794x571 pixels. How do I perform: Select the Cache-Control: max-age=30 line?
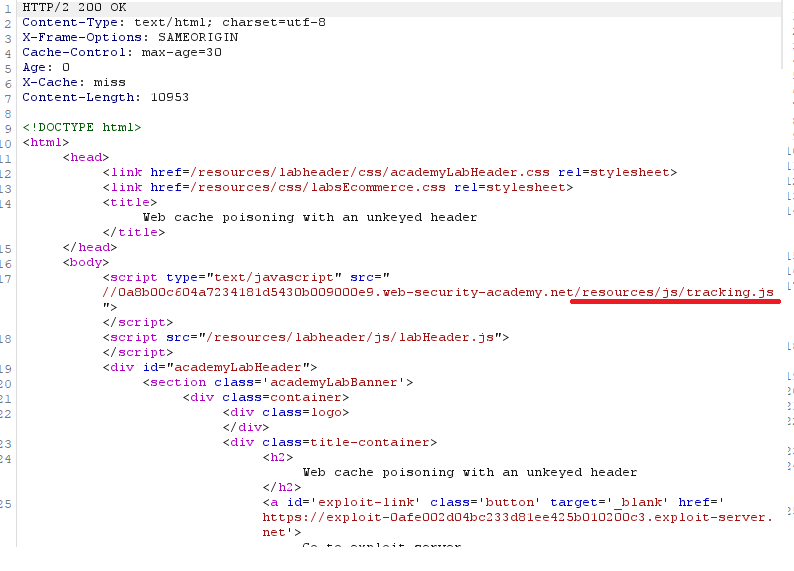tap(122, 52)
